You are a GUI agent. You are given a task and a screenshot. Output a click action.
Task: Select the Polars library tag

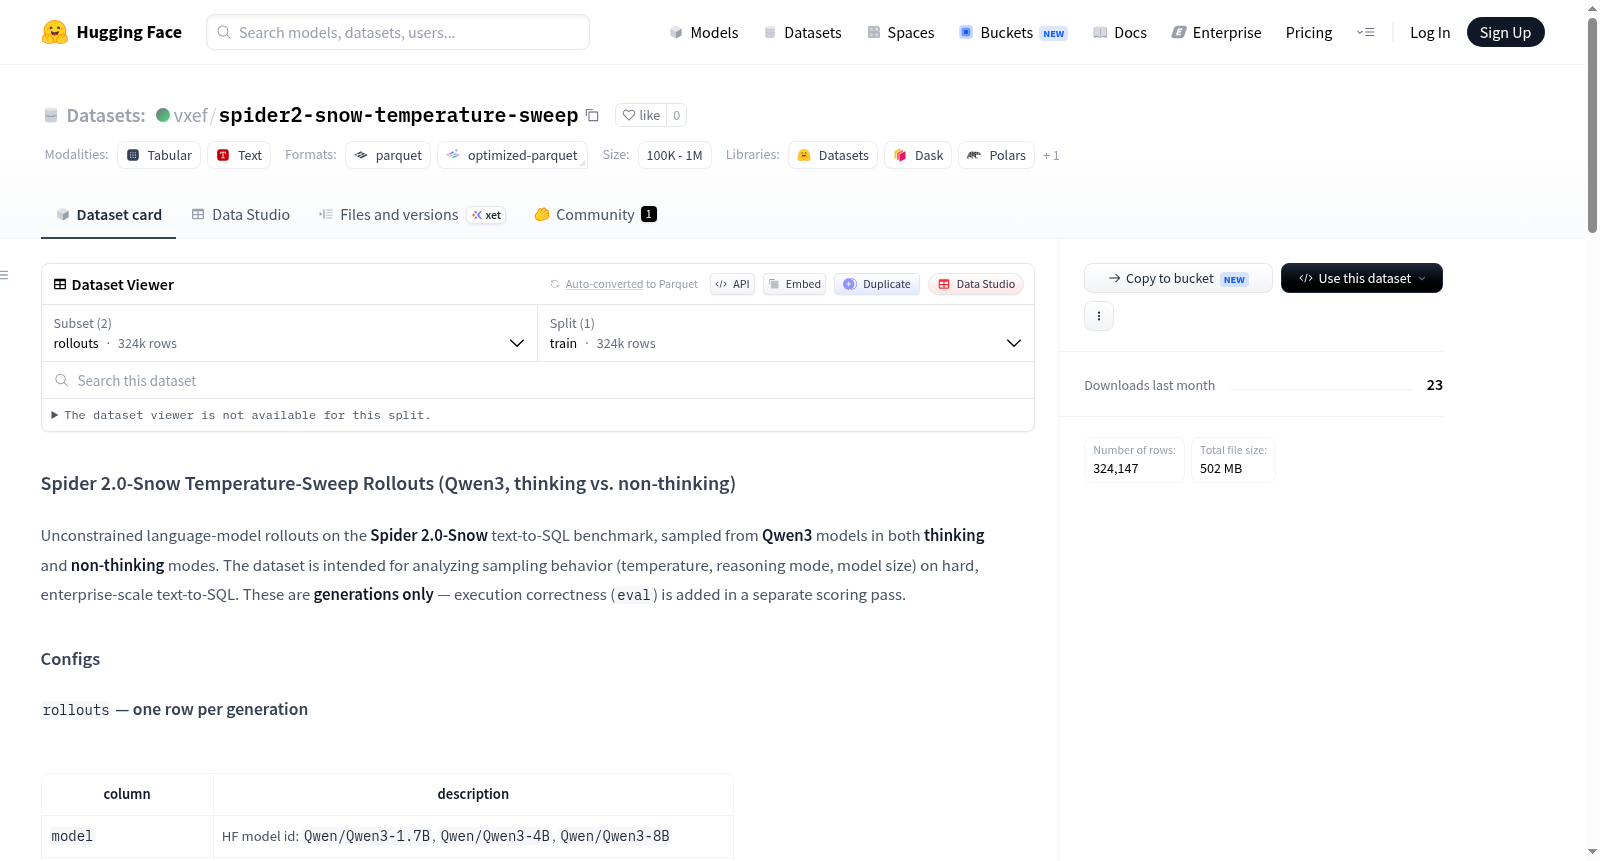tap(997, 155)
